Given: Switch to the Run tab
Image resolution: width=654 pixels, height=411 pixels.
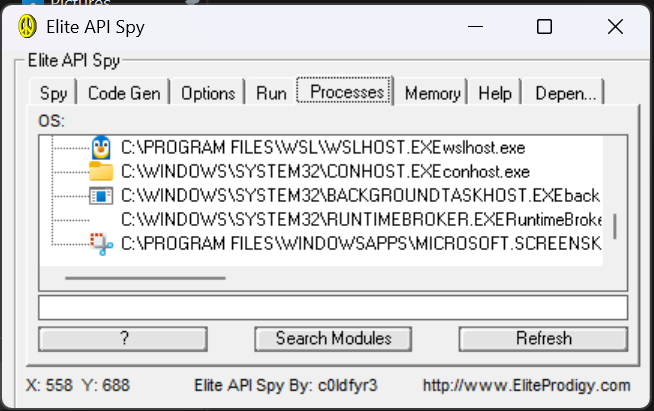Looking at the screenshot, I should (271, 93).
